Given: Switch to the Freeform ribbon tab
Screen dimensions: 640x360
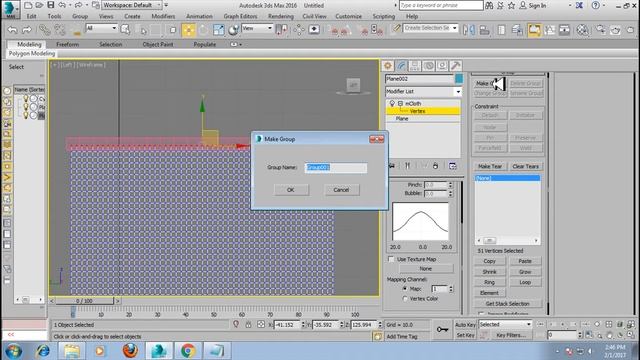Looking at the screenshot, I should point(67,44).
